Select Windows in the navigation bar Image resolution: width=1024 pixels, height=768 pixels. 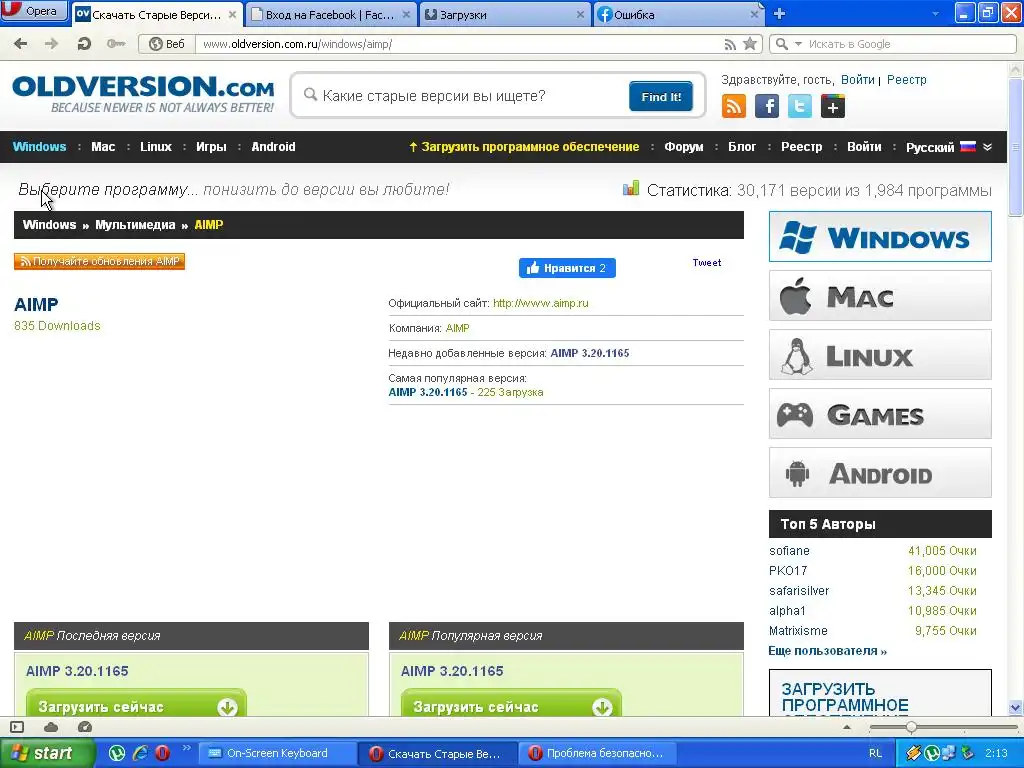39,147
